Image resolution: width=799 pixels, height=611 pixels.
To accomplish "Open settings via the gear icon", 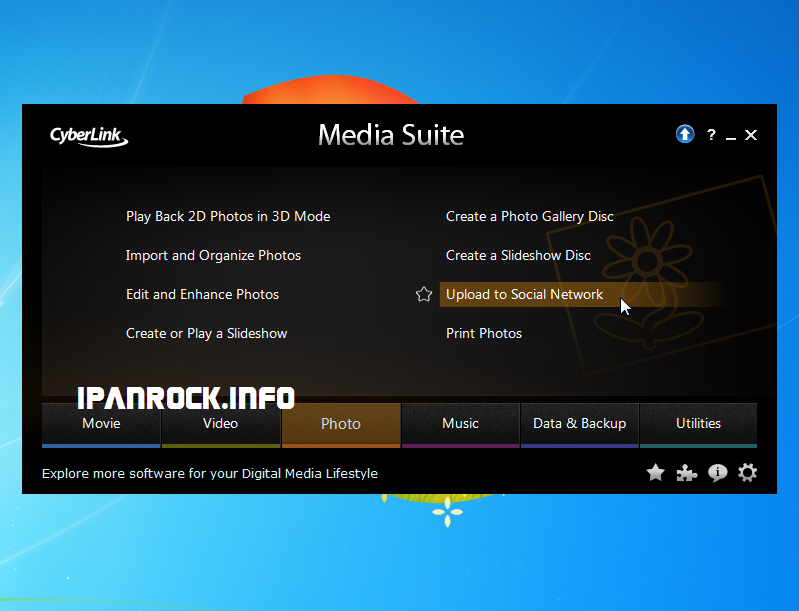I will [748, 473].
